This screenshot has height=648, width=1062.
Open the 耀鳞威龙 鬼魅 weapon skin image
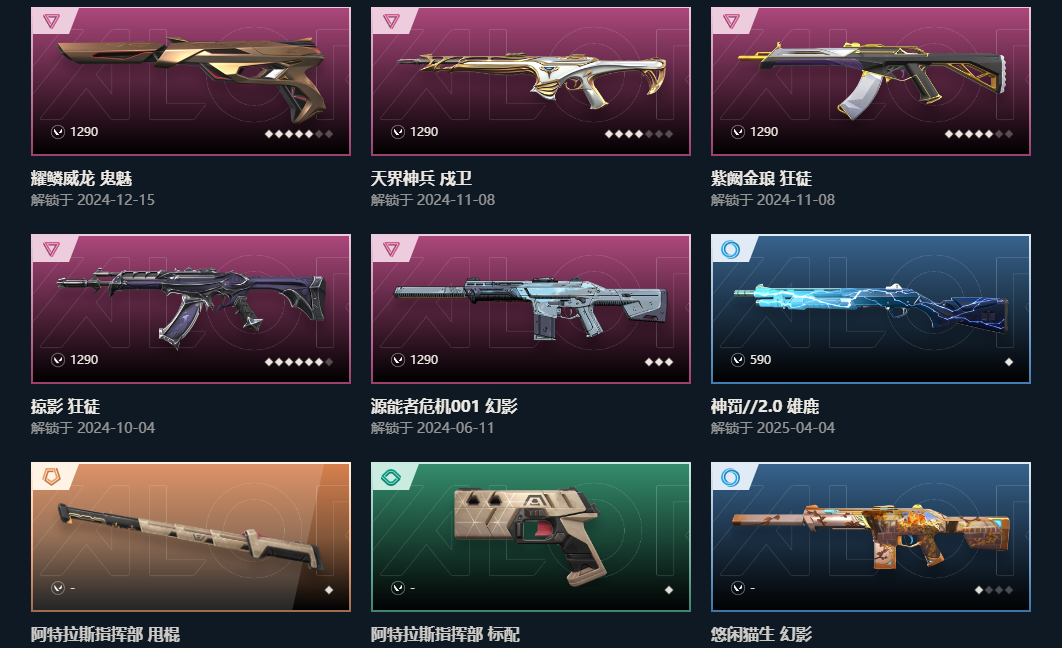tap(191, 81)
